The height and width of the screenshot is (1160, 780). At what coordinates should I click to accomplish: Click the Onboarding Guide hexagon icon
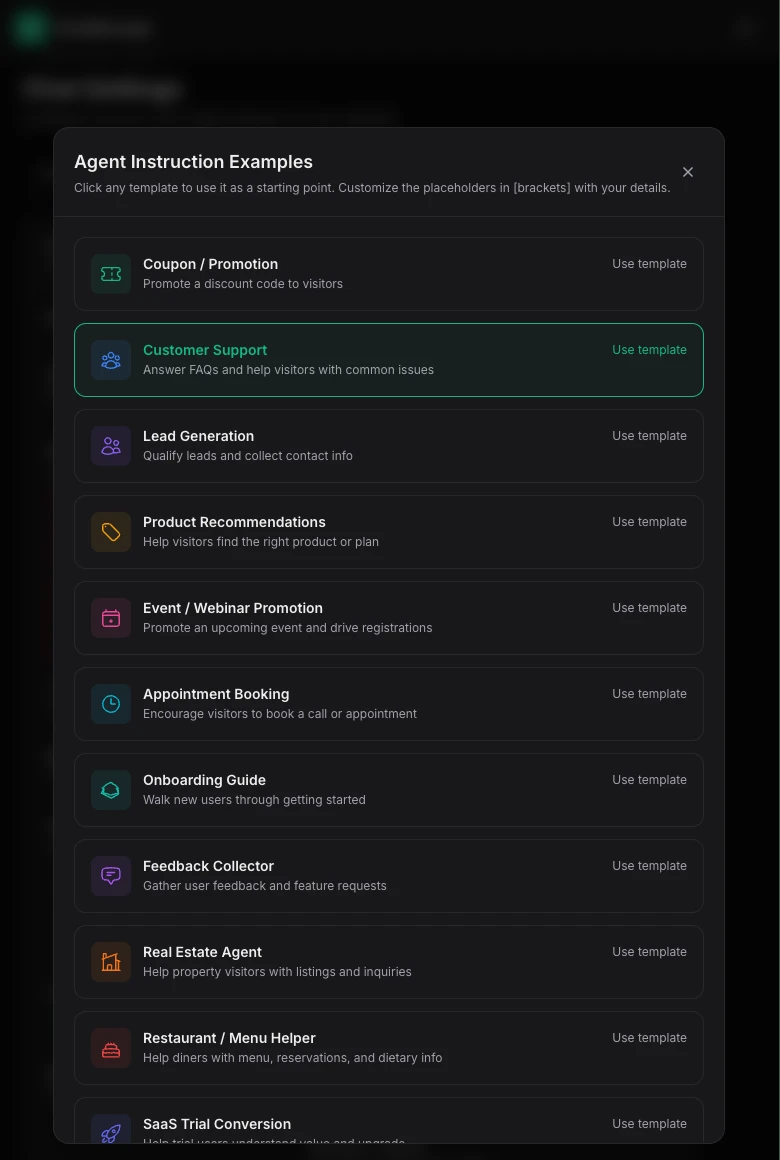tap(111, 790)
